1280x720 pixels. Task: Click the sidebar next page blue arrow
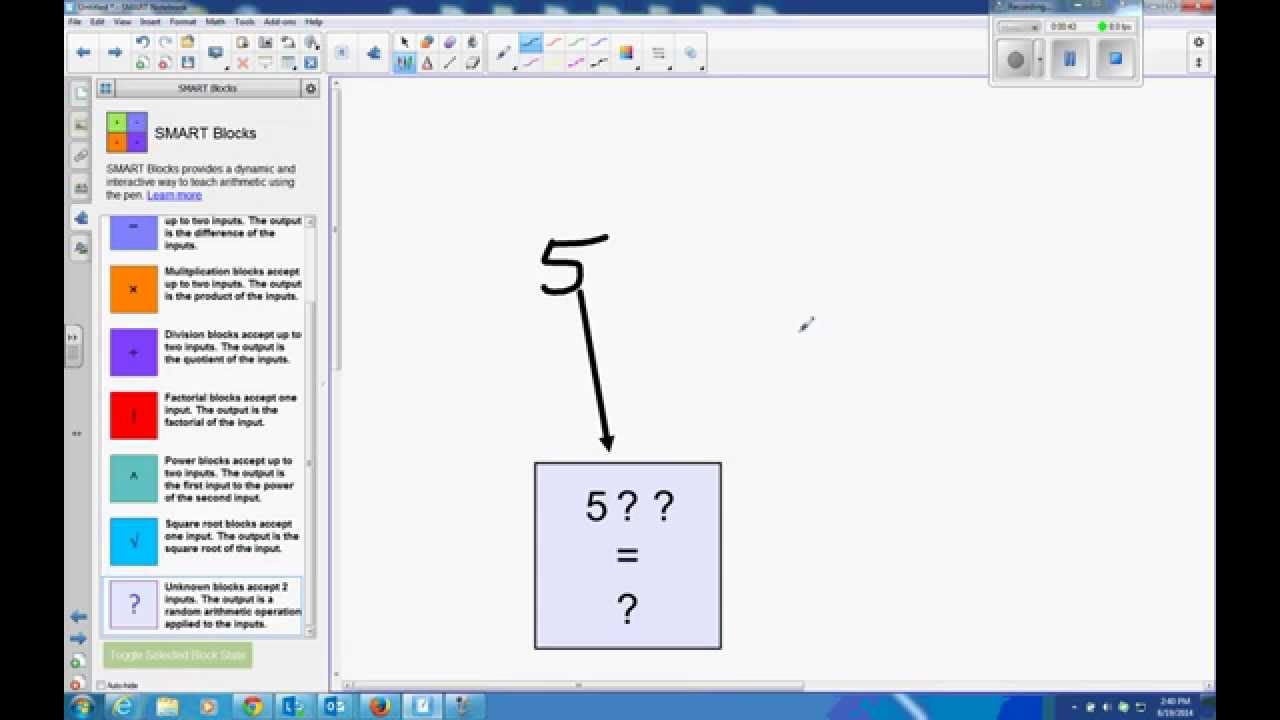point(79,639)
